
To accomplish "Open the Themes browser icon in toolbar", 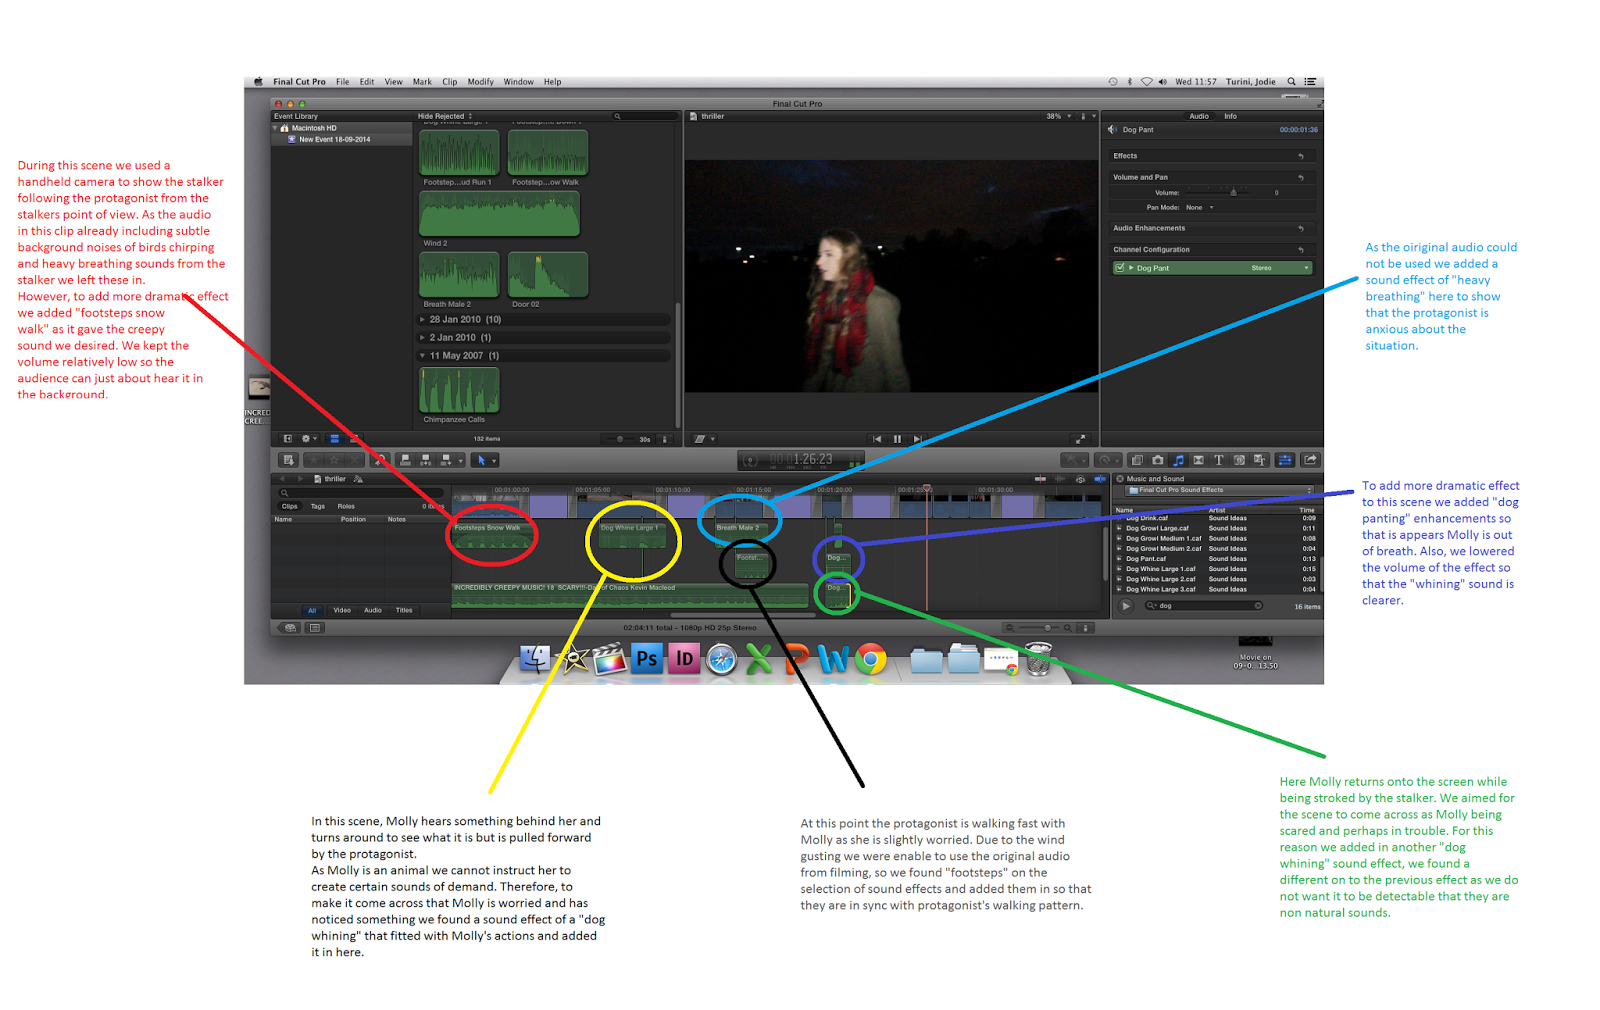I will tap(1260, 460).
